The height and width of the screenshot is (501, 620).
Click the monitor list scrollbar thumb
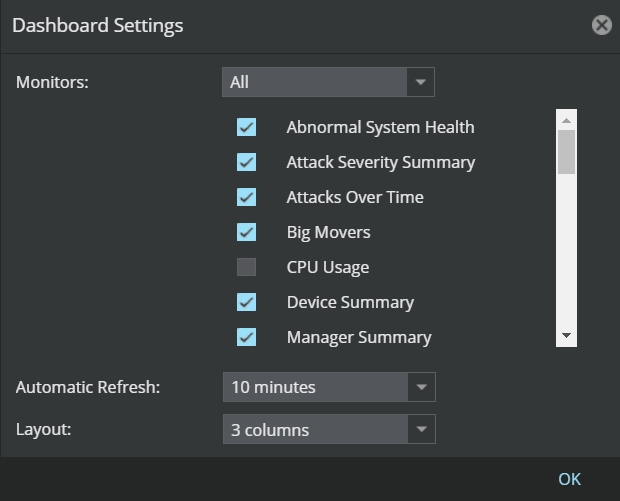pyautogui.click(x=566, y=152)
